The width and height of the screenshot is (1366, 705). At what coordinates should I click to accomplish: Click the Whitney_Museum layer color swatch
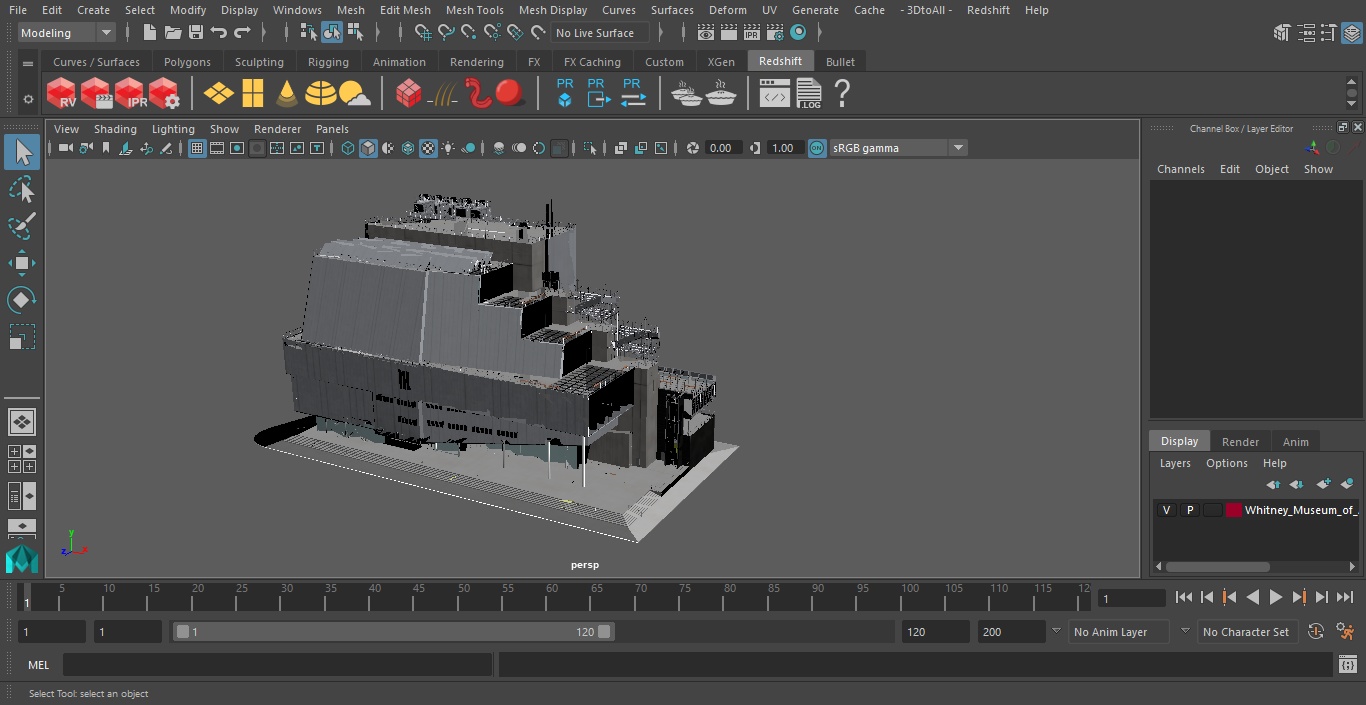1233,510
